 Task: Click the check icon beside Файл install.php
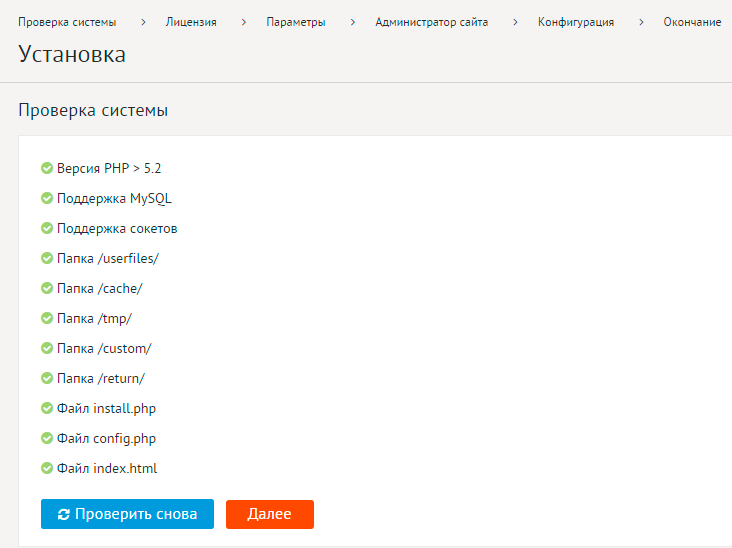47,408
